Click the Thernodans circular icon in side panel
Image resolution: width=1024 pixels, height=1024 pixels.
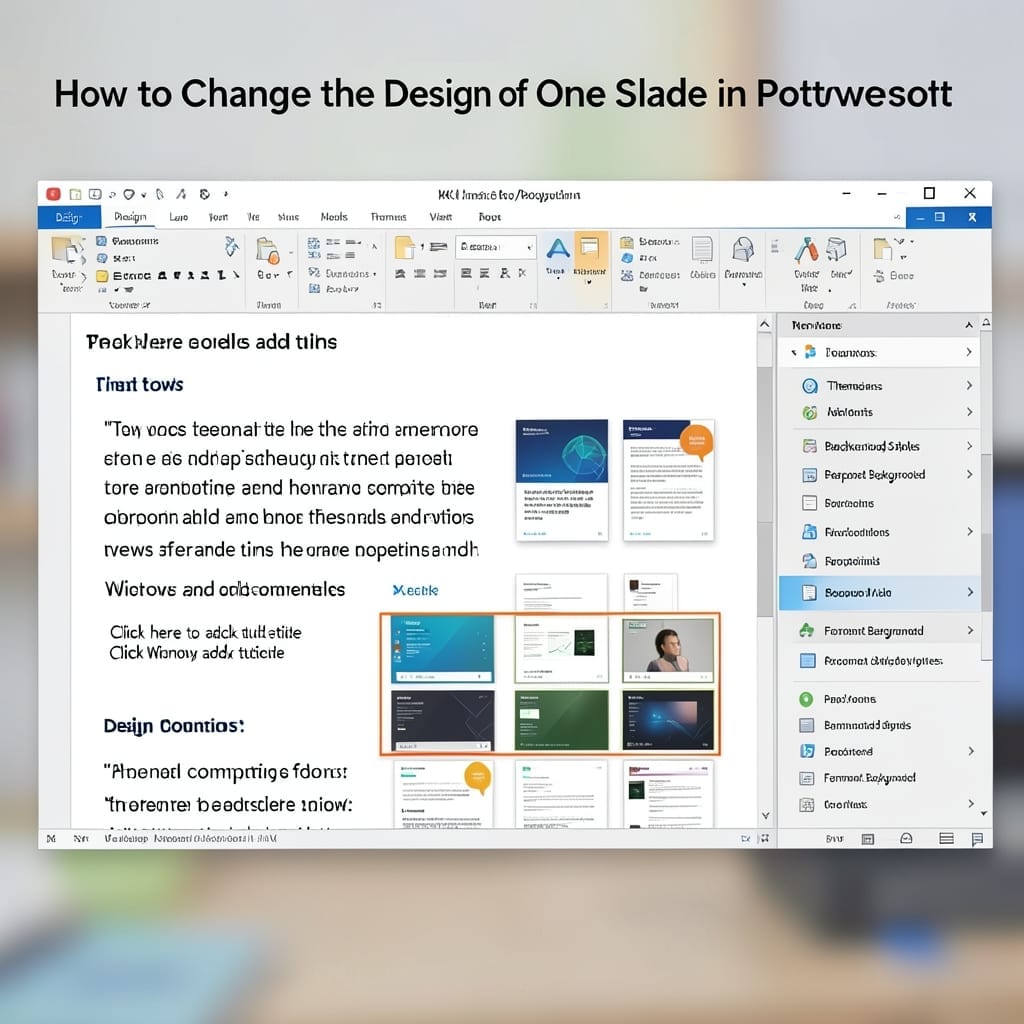(810, 386)
